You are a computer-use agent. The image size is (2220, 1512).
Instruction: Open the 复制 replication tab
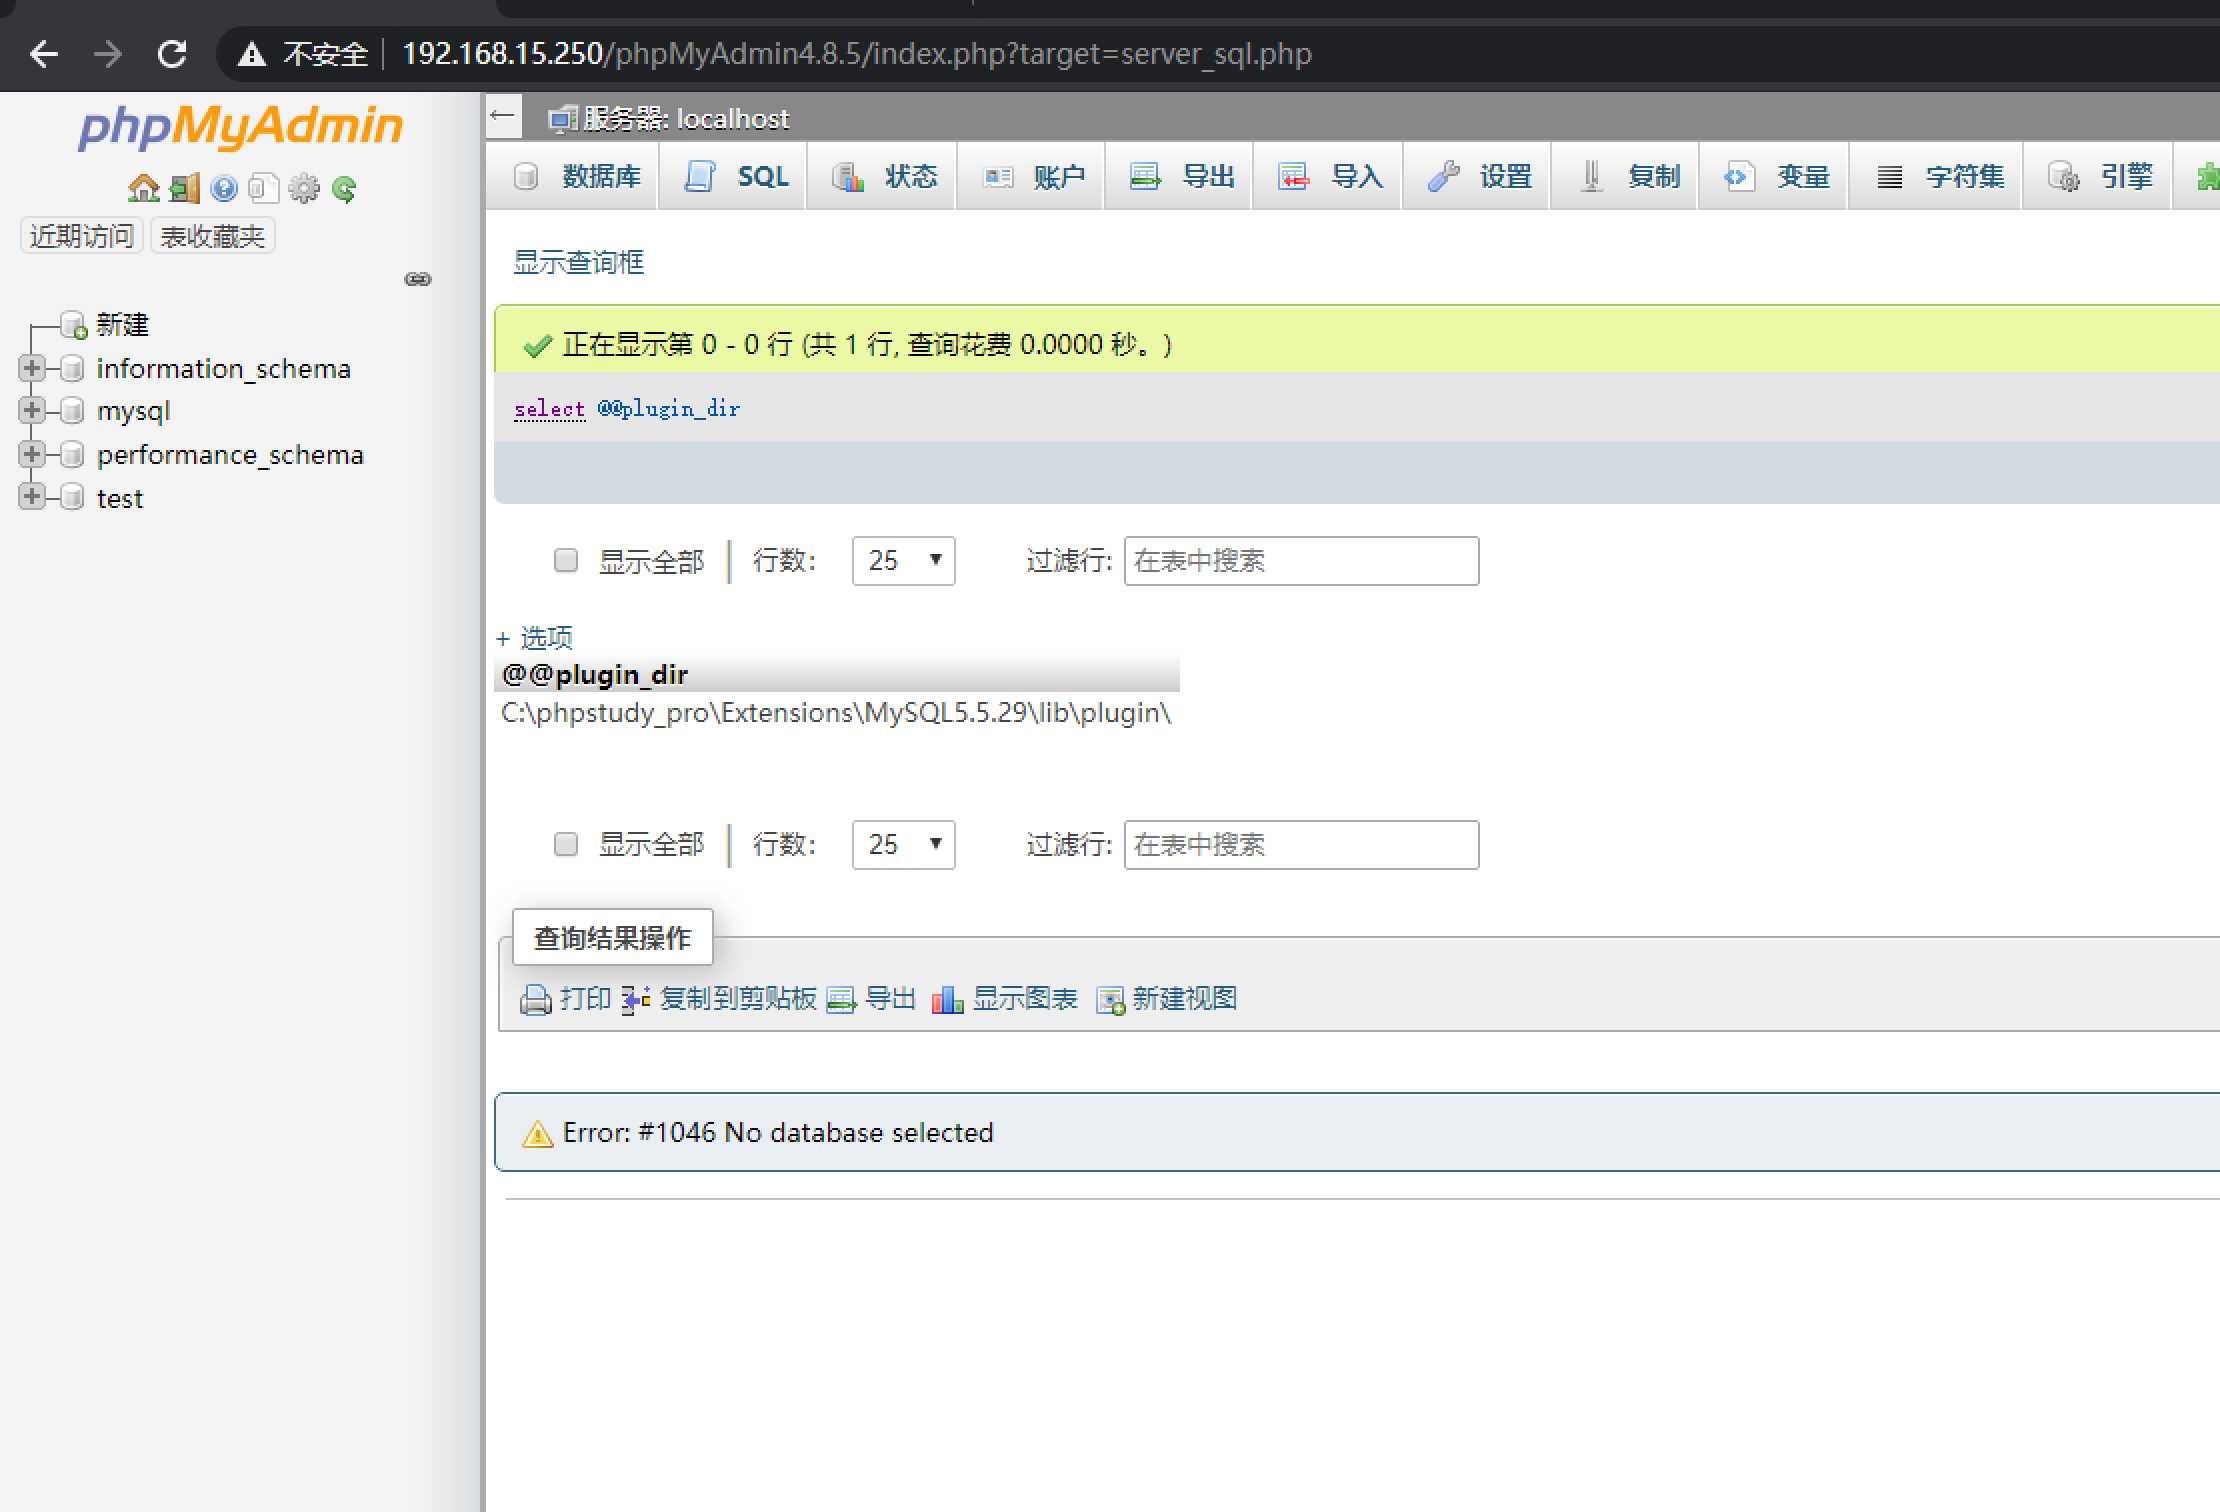[1626, 177]
